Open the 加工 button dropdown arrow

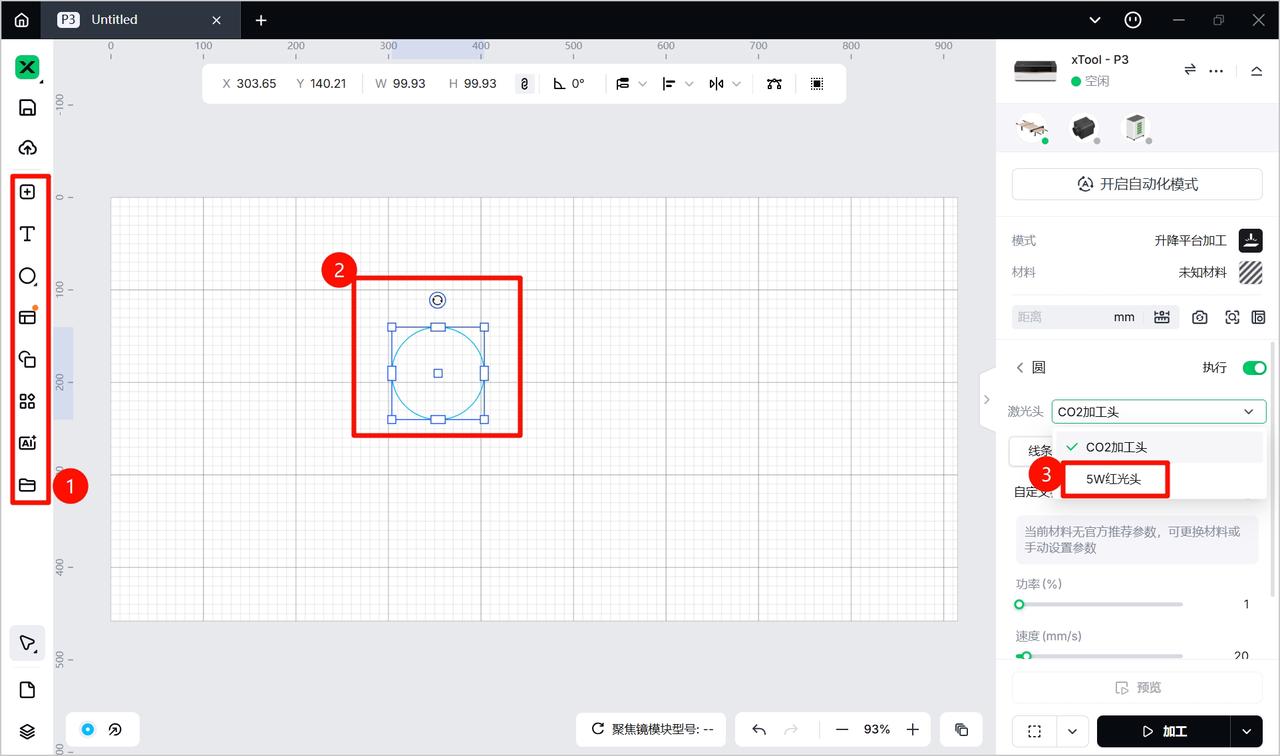pos(1246,731)
